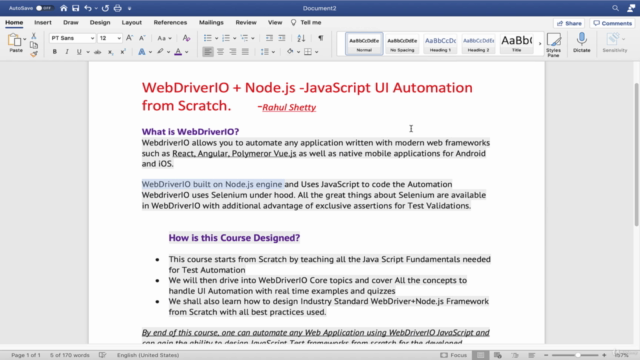
Task: Toggle superscript formatting
Action: point(123,52)
